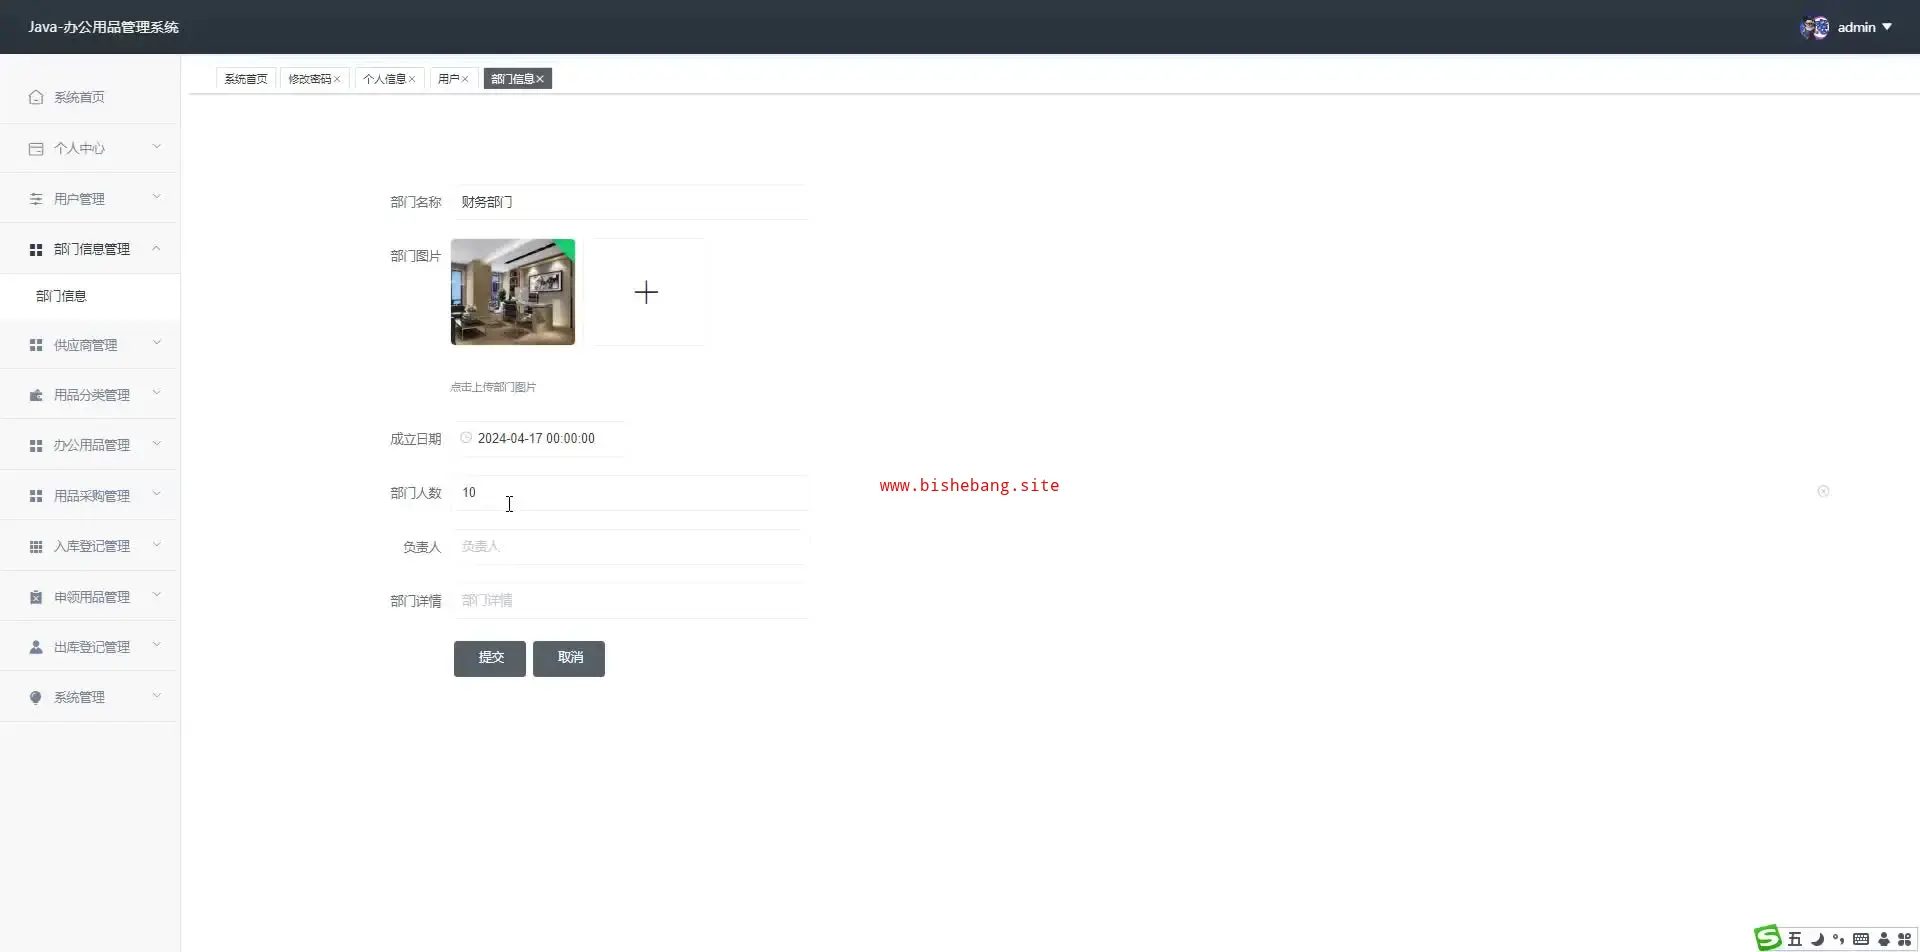Open the 部门信息 submenu item
The height and width of the screenshot is (952, 1920).
tap(90, 296)
